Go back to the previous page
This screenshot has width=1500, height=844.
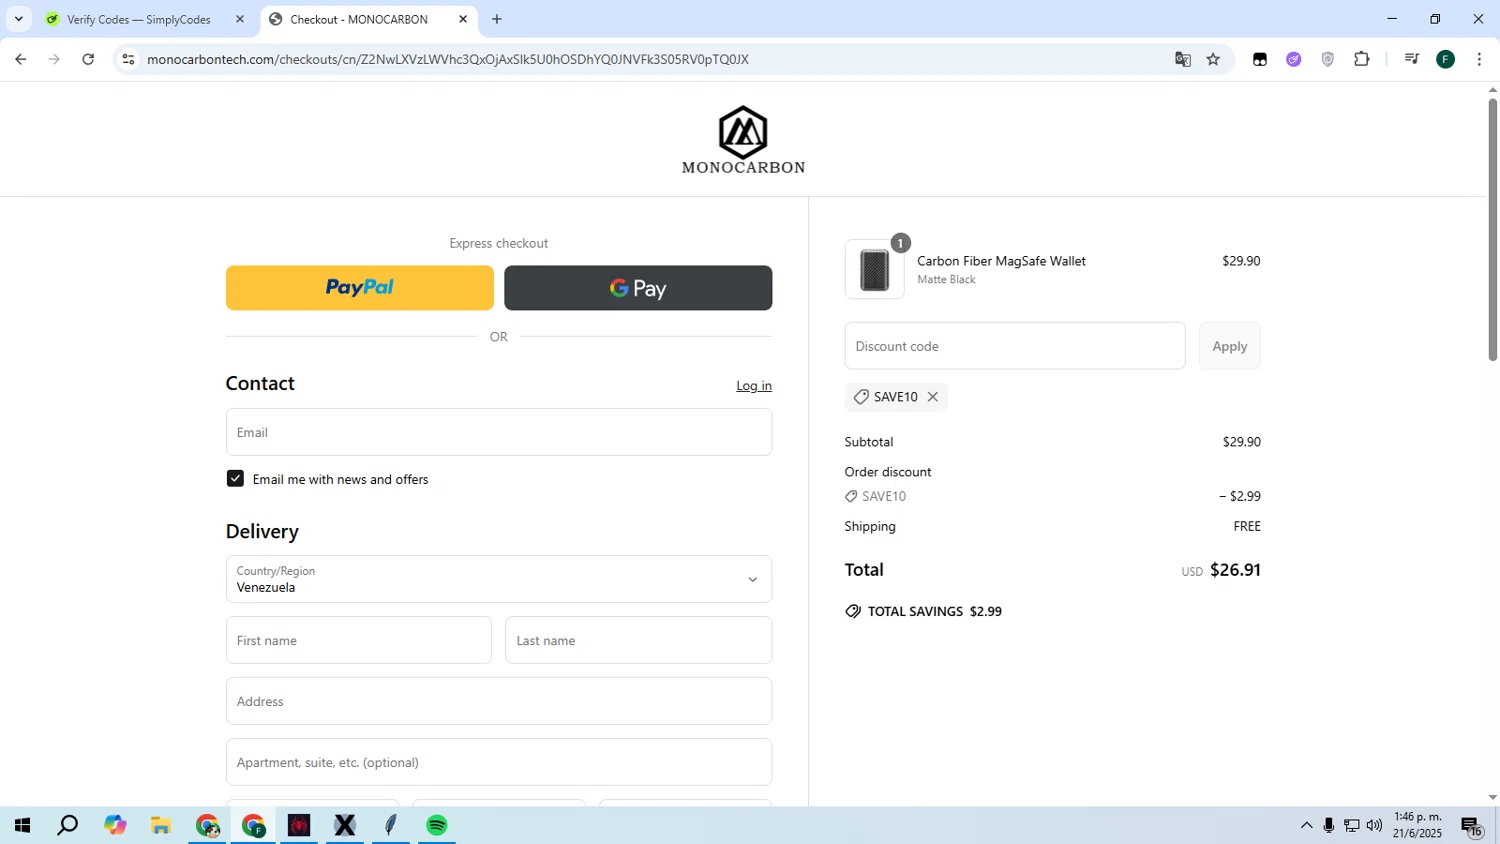click(21, 59)
